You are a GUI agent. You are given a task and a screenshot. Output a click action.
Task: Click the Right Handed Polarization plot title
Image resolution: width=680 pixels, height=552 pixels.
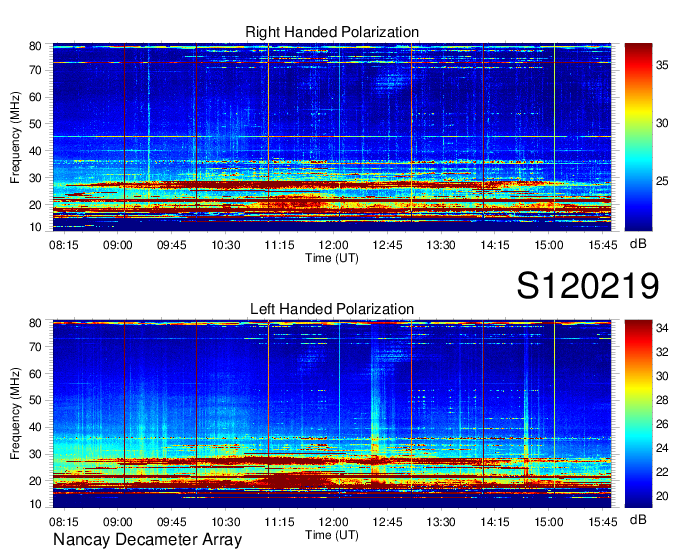(332, 32)
